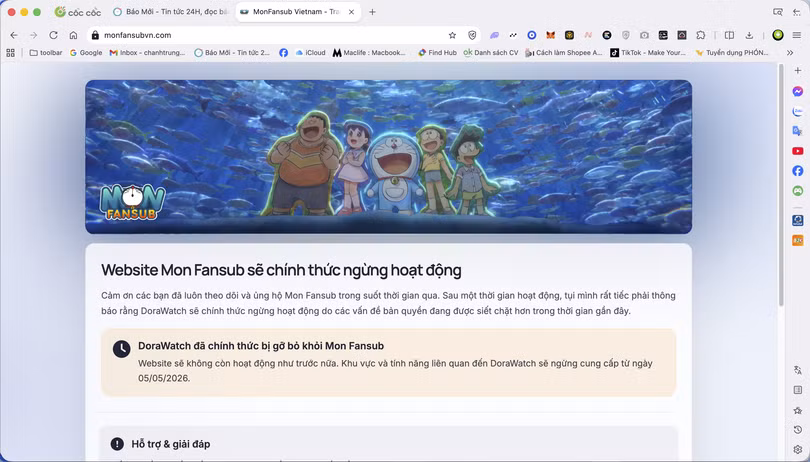
Task: Click the DoraWatch removal notice title
Action: coord(261,346)
